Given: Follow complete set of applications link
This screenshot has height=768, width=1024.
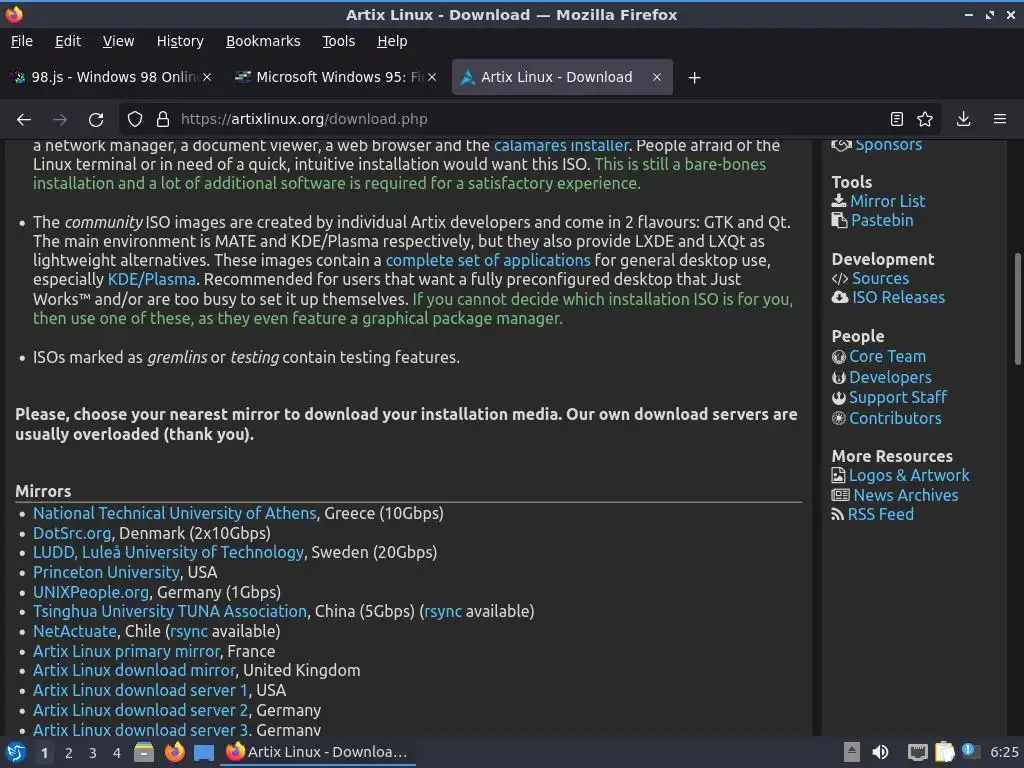Looking at the screenshot, I should click(x=488, y=261).
